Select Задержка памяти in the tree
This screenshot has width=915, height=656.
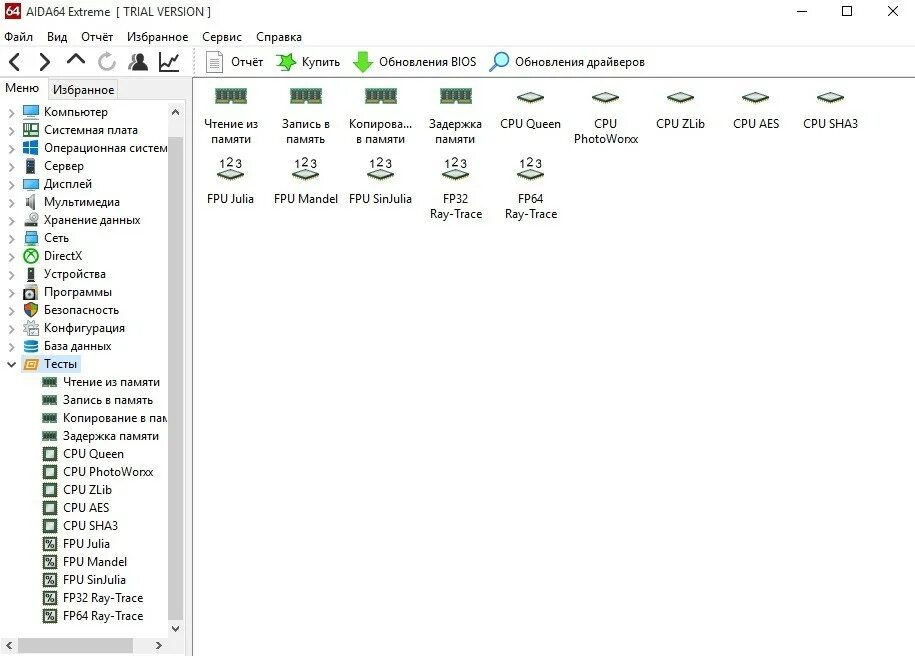[x=110, y=436]
